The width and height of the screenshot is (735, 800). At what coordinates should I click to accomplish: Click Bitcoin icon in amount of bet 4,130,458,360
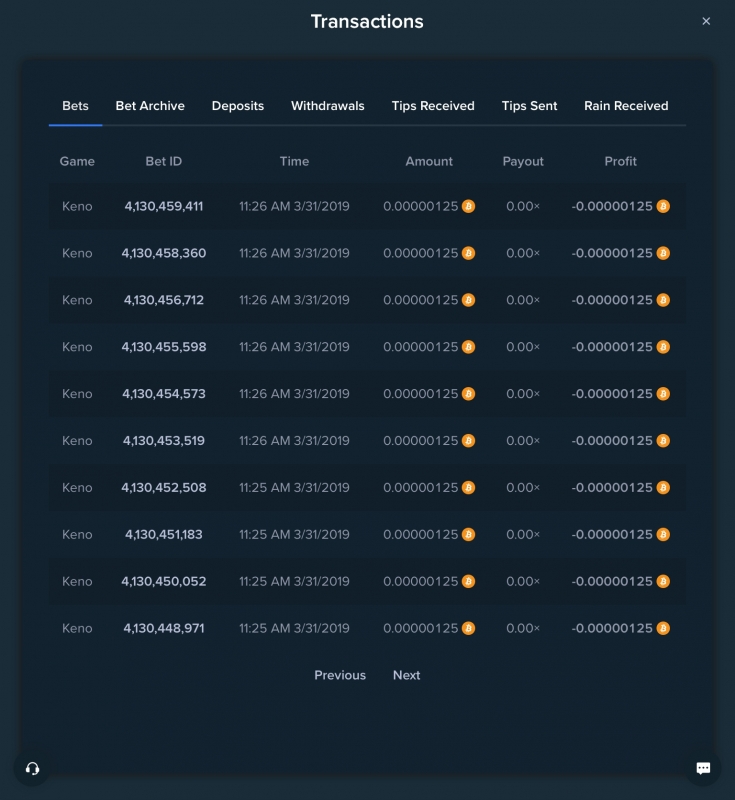coord(468,253)
